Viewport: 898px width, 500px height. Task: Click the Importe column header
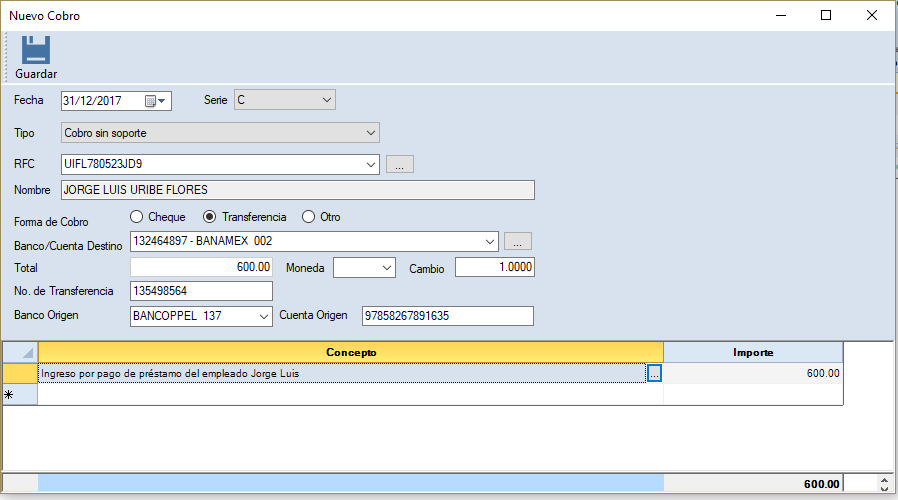pos(752,352)
